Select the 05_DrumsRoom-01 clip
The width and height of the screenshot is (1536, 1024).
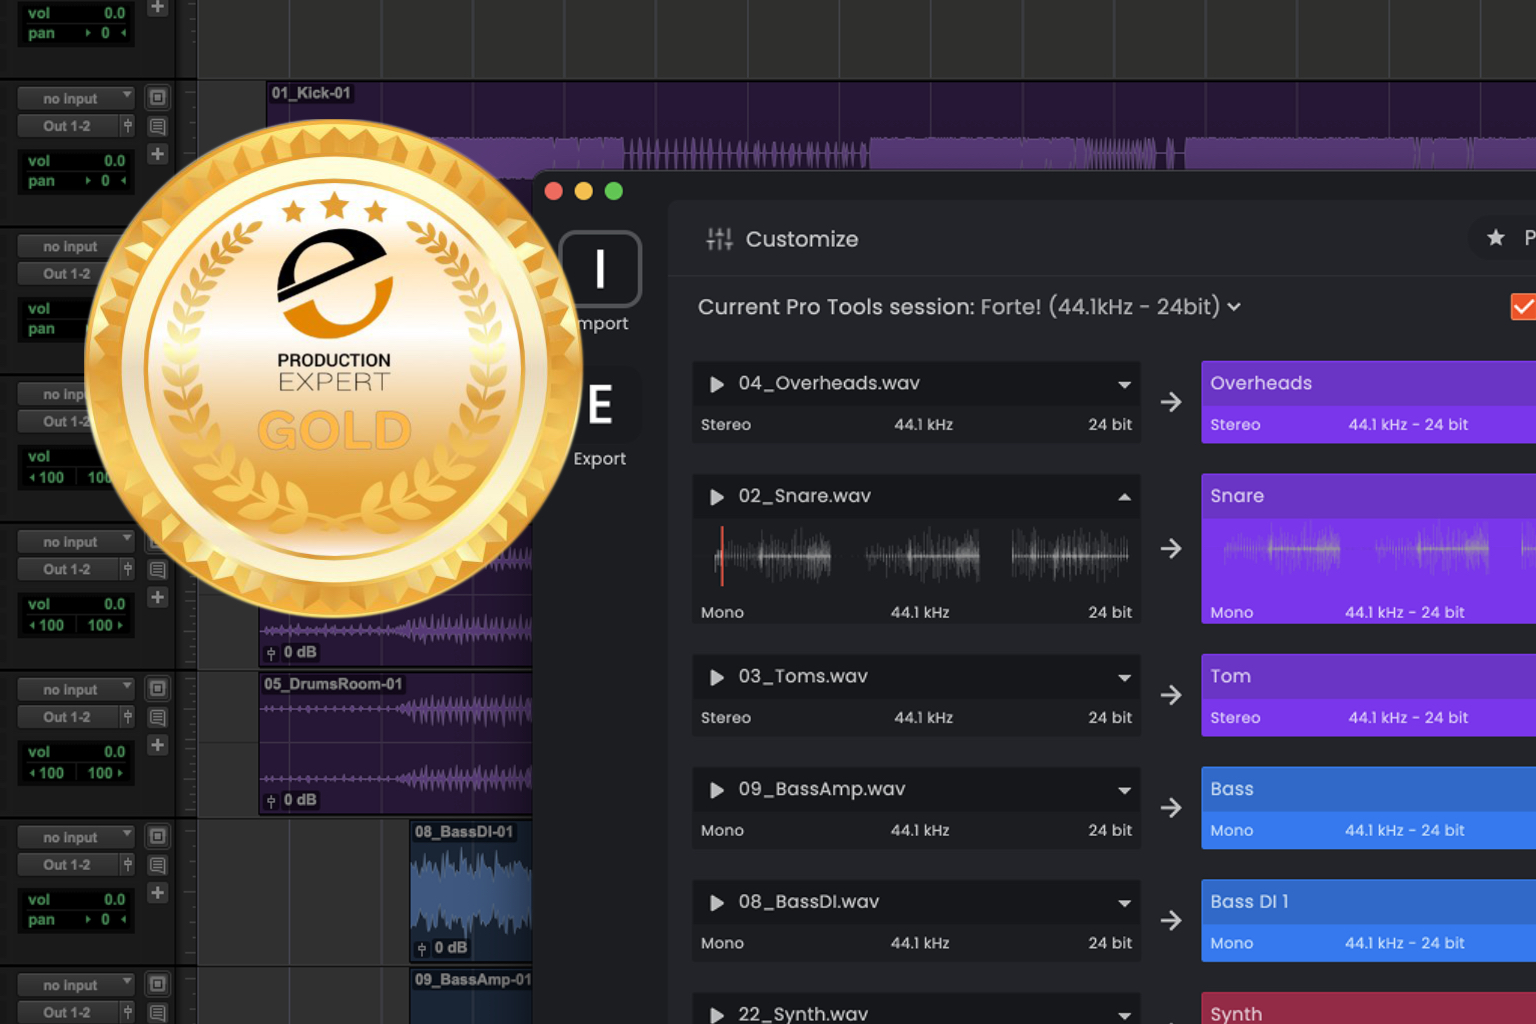coord(396,743)
